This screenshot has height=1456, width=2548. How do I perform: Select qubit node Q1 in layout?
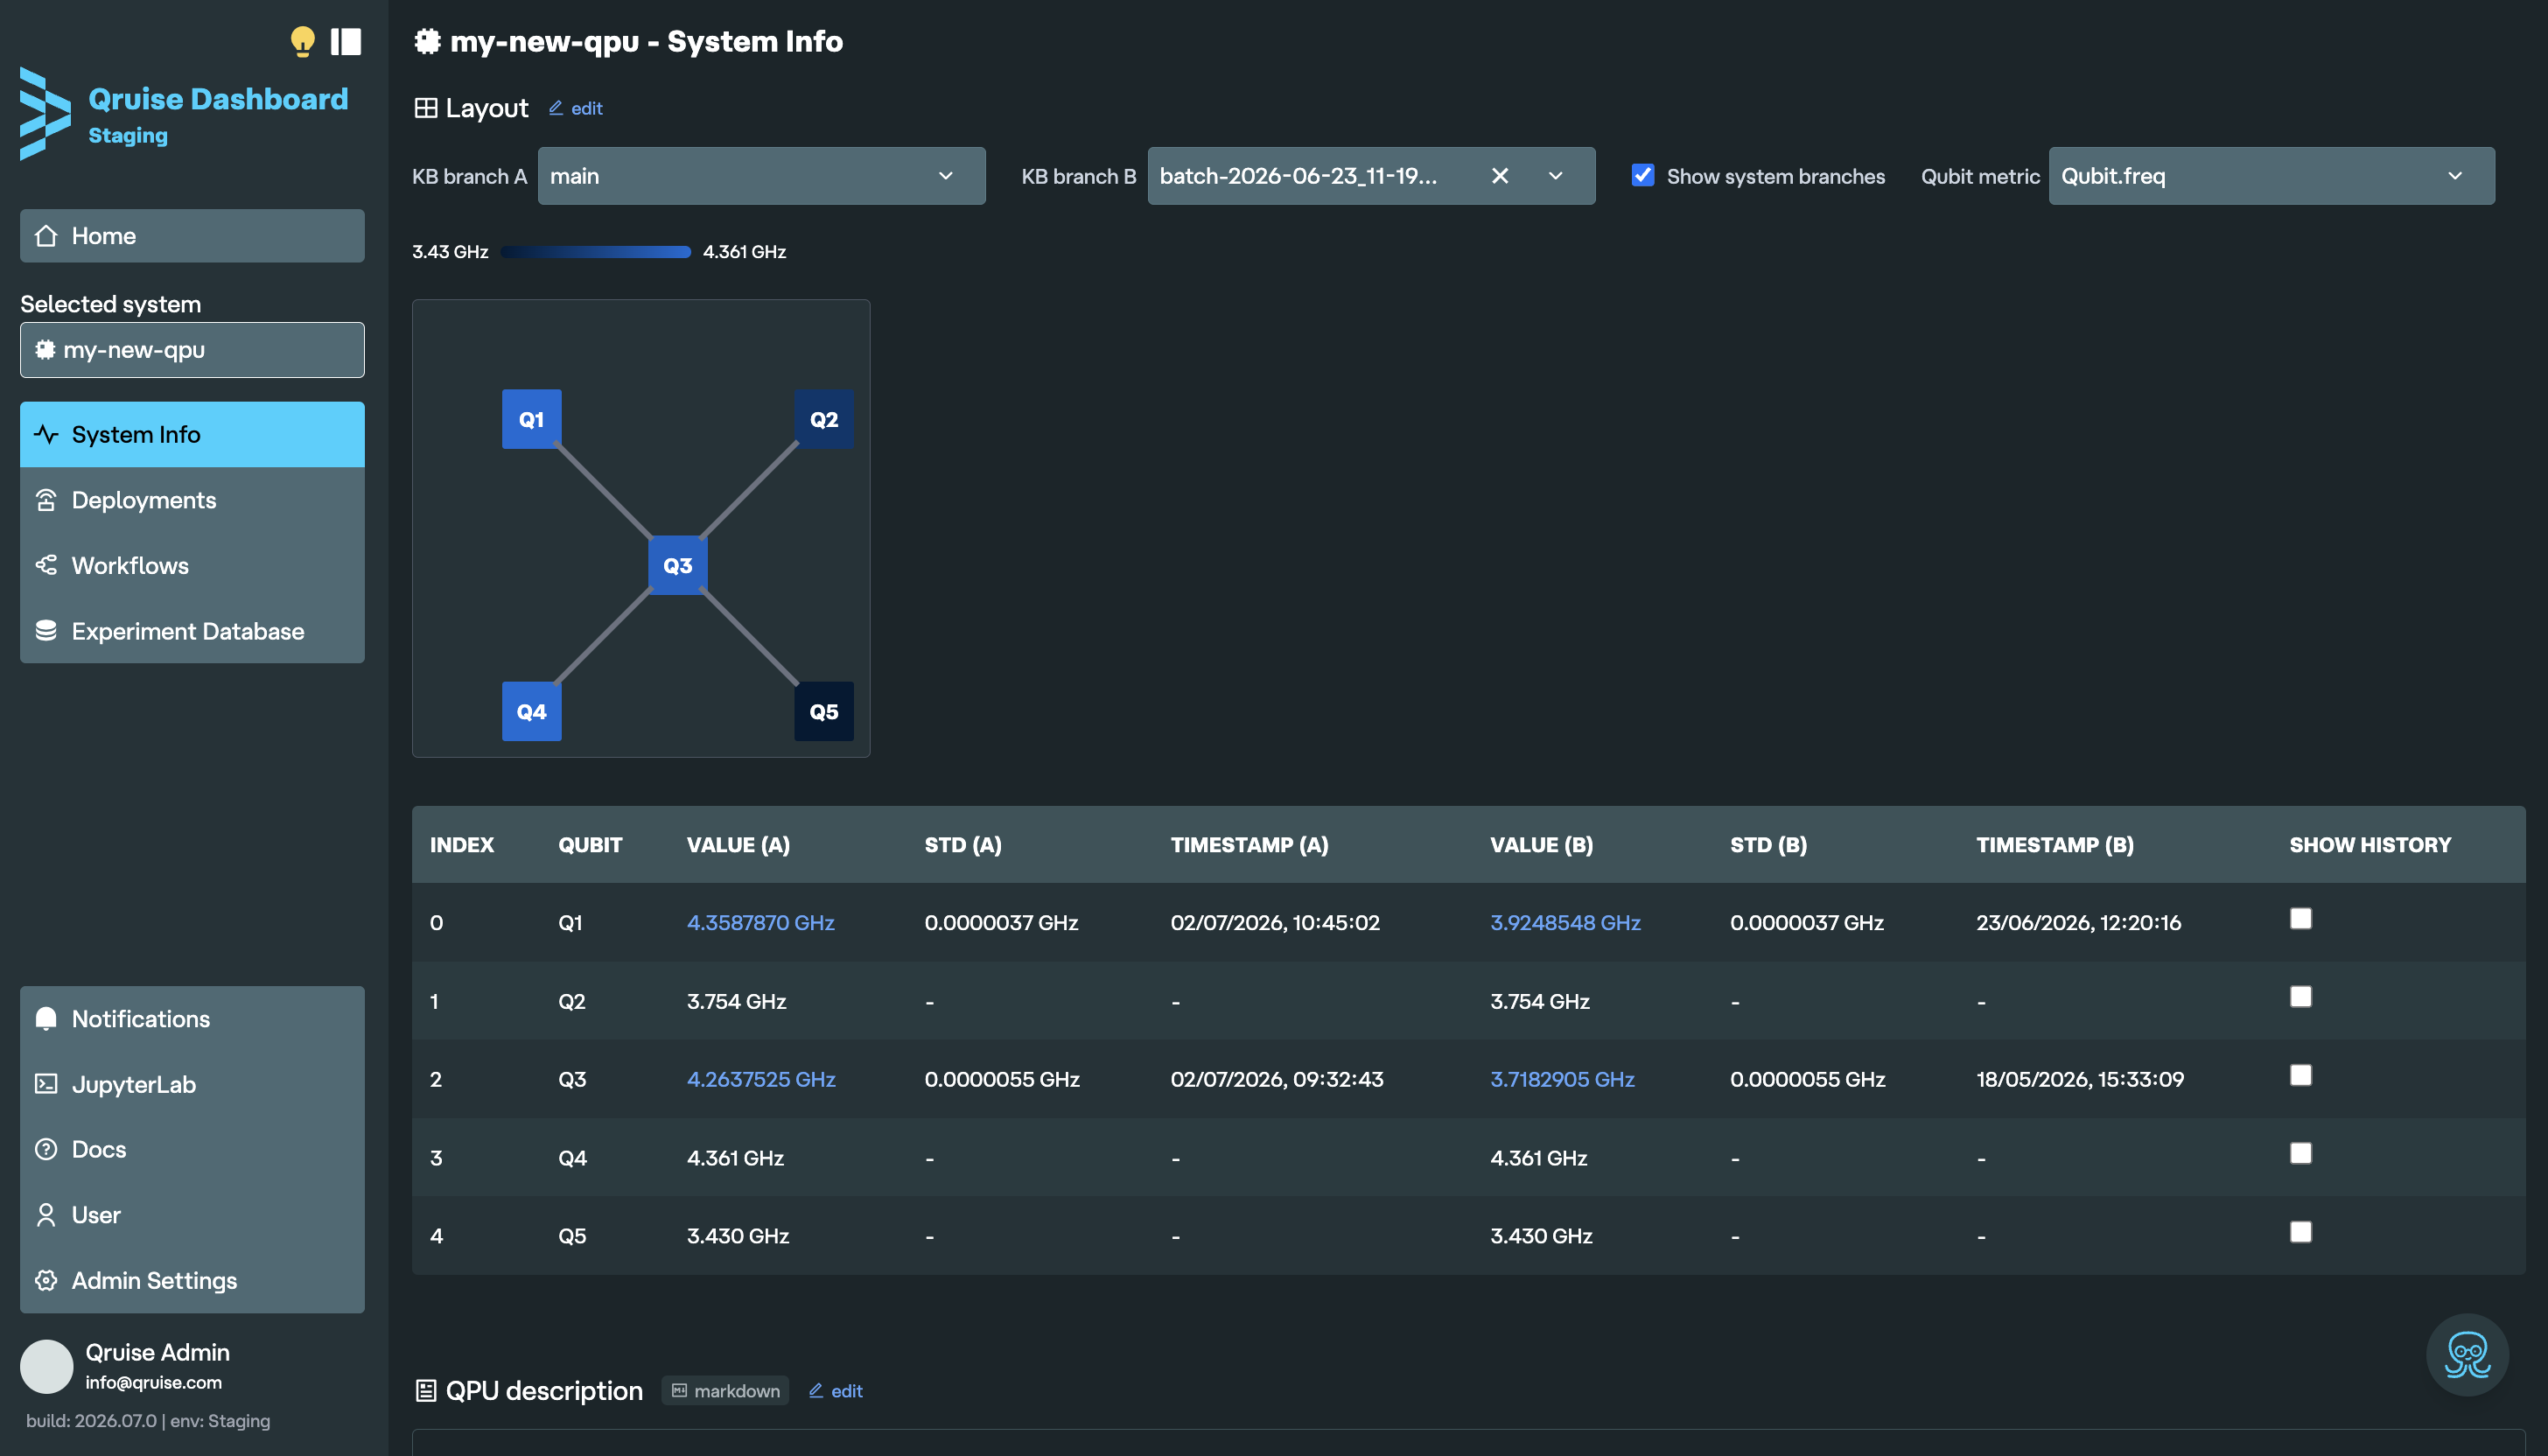tap(531, 419)
